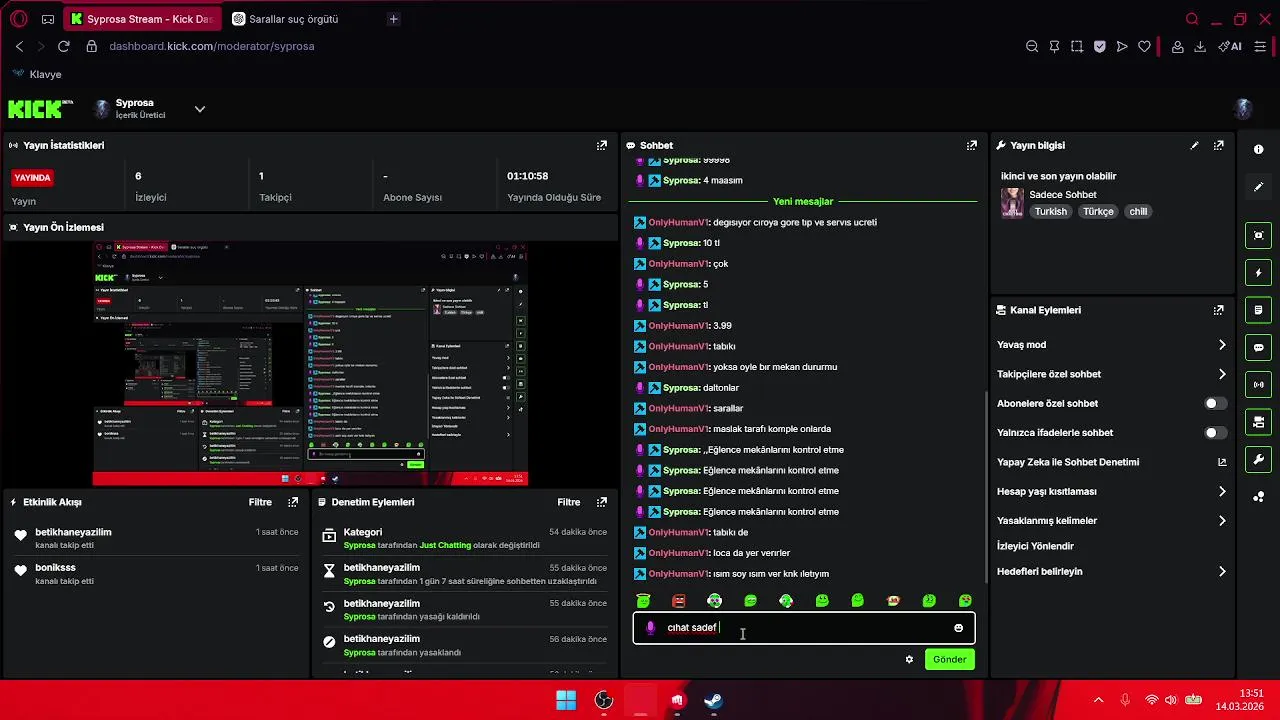Pop out the Kanal Eylemleri panel
The image size is (1280, 720).
[x=1218, y=310]
